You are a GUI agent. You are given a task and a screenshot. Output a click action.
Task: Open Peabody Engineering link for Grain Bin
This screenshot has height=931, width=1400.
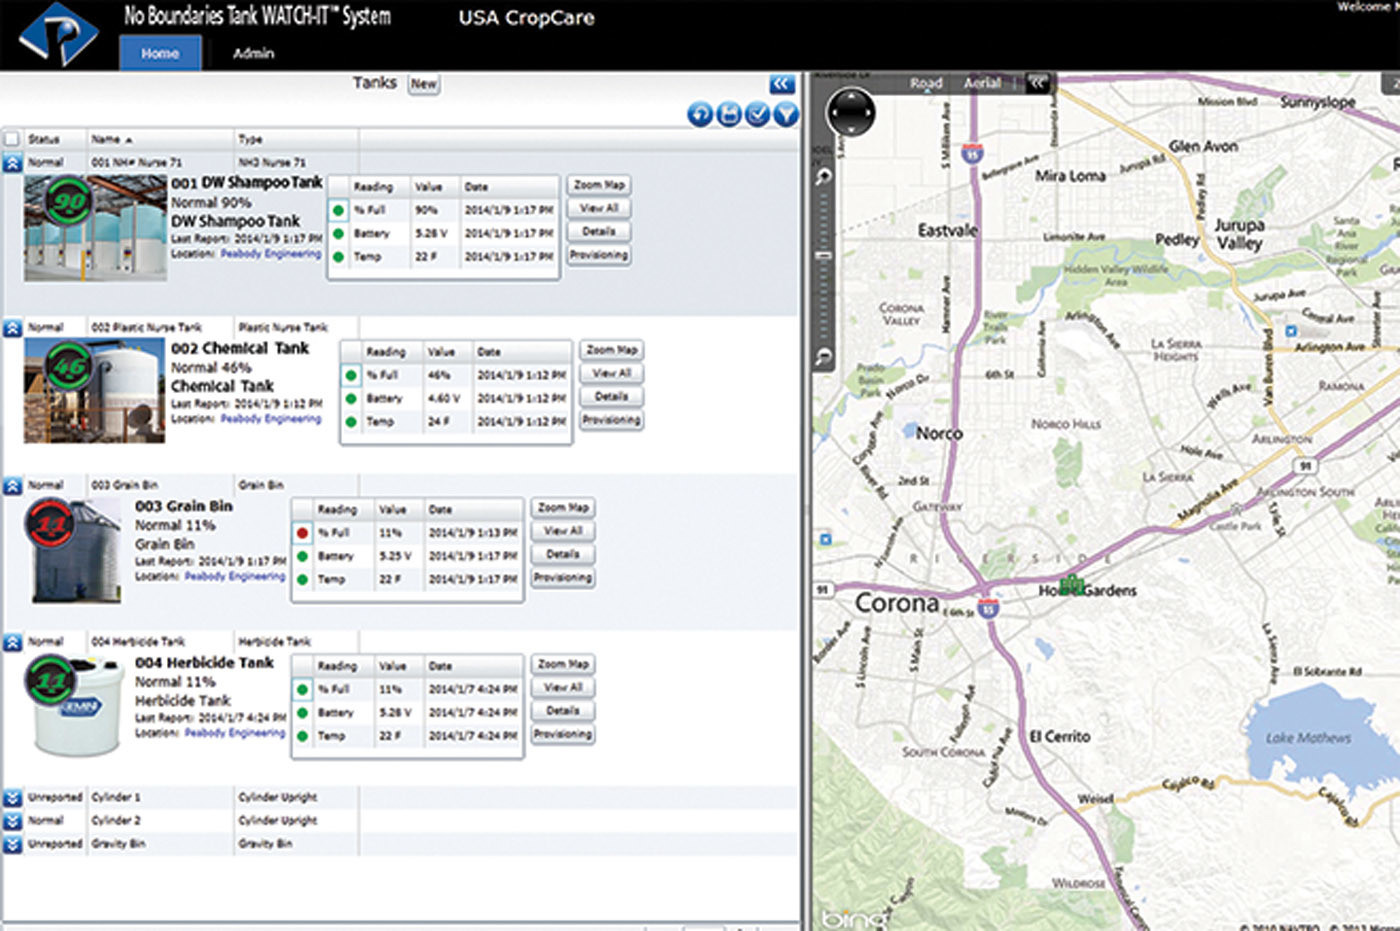coord(235,577)
